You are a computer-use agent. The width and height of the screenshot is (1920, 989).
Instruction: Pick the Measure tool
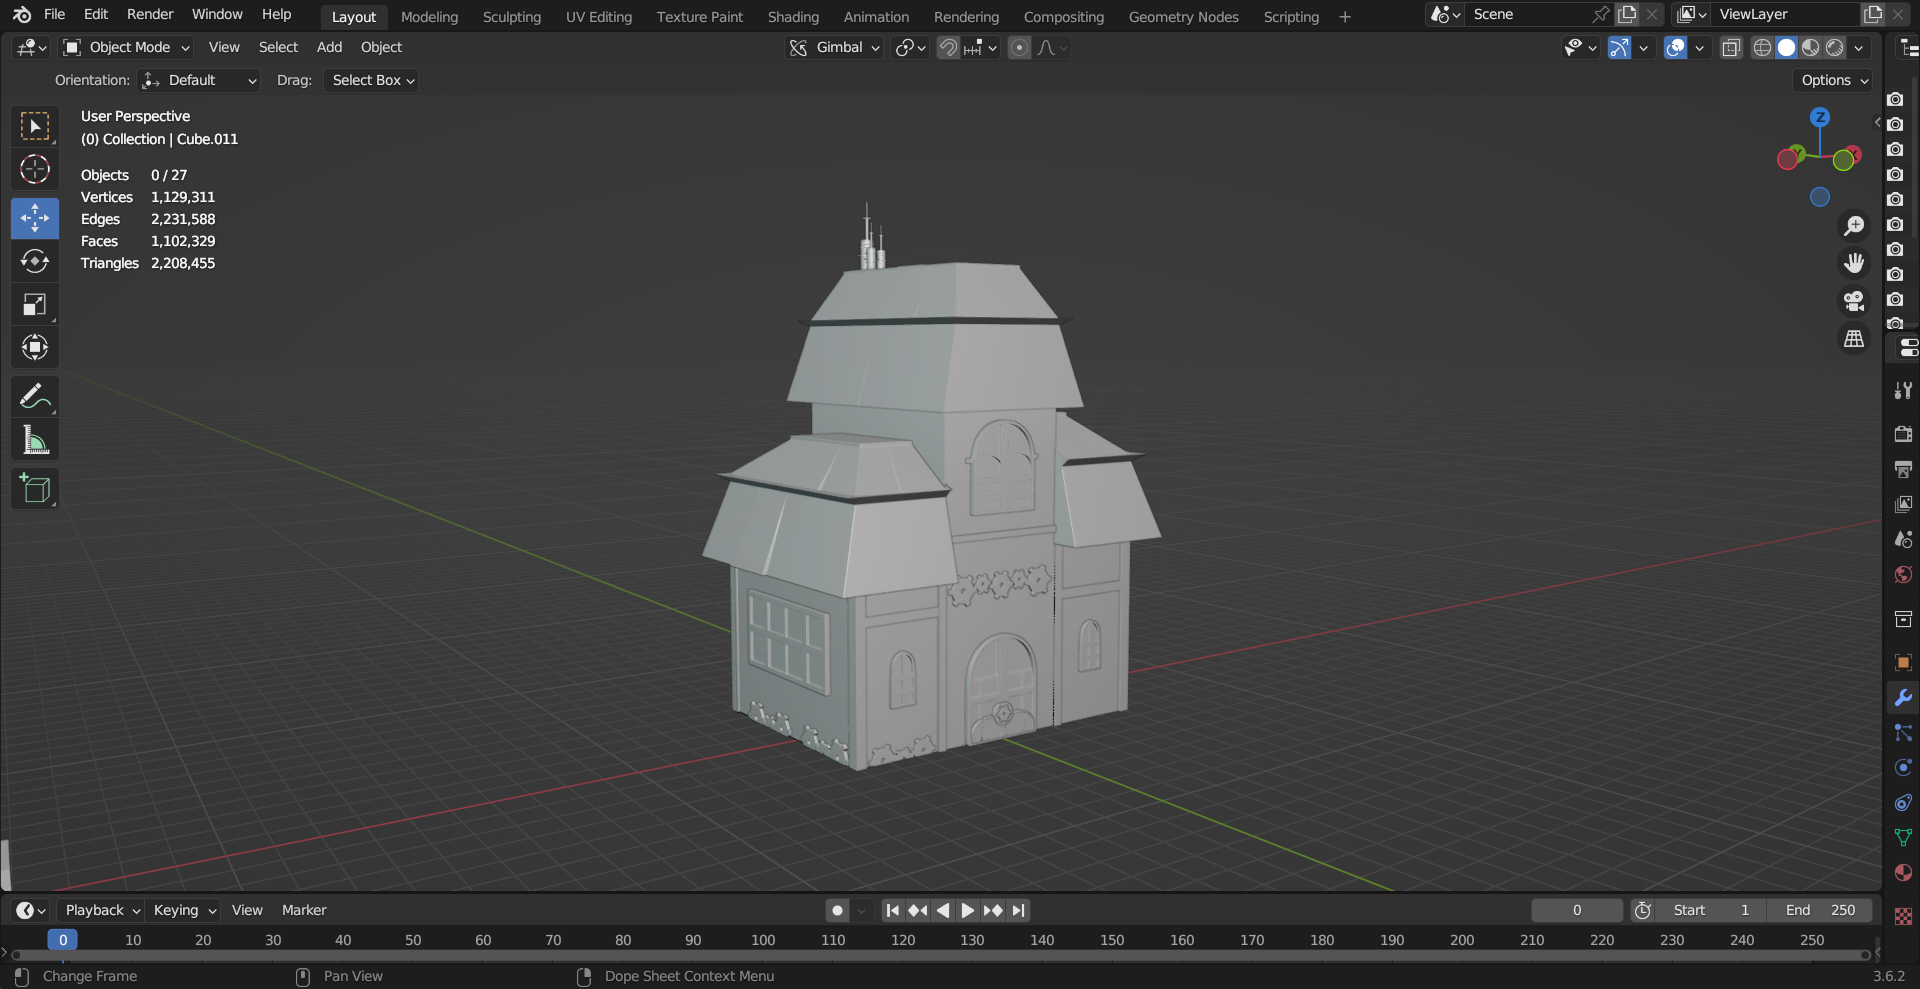35,440
